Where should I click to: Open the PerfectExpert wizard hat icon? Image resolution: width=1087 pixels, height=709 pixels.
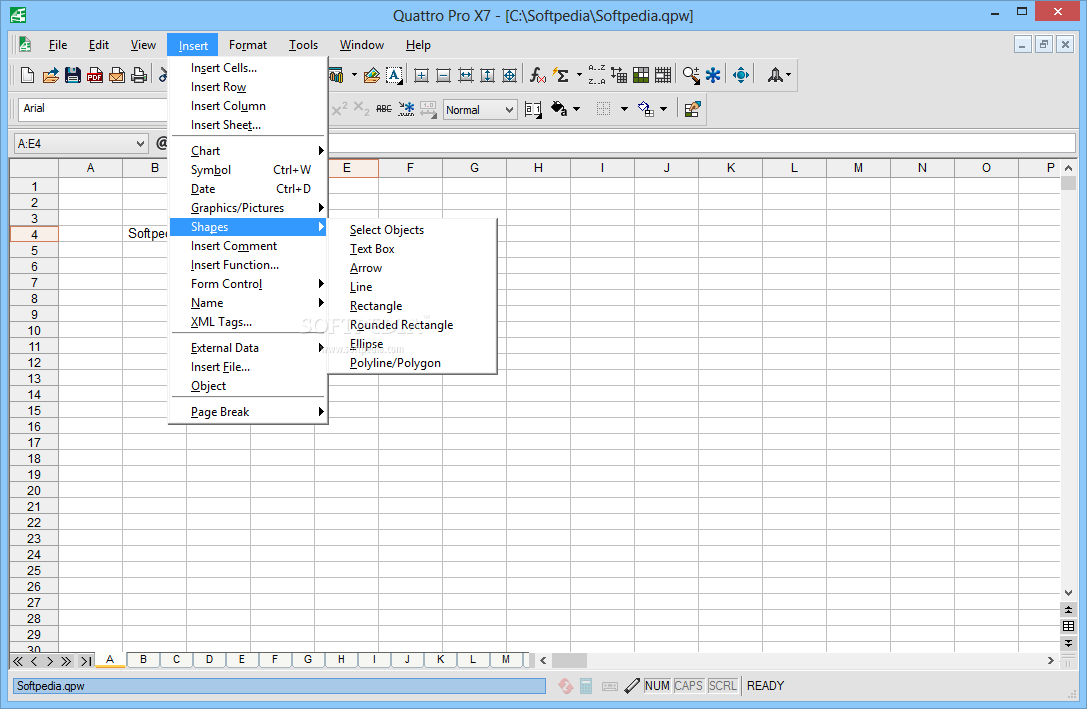pyautogui.click(x=775, y=75)
